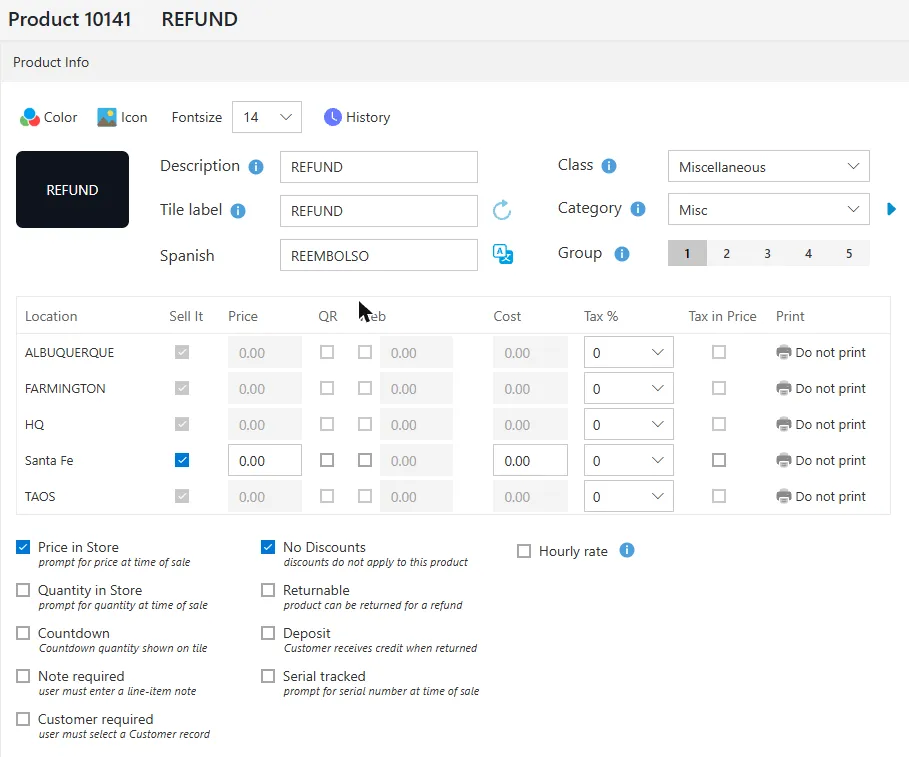Open Tax % dropdown for TAOS
Image resolution: width=909 pixels, height=757 pixels.
[628, 496]
